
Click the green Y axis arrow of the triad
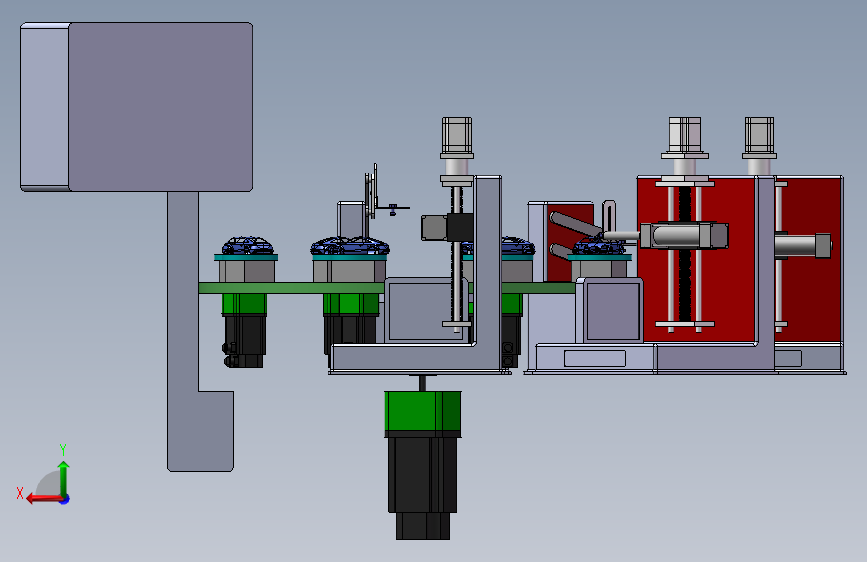pos(64,478)
